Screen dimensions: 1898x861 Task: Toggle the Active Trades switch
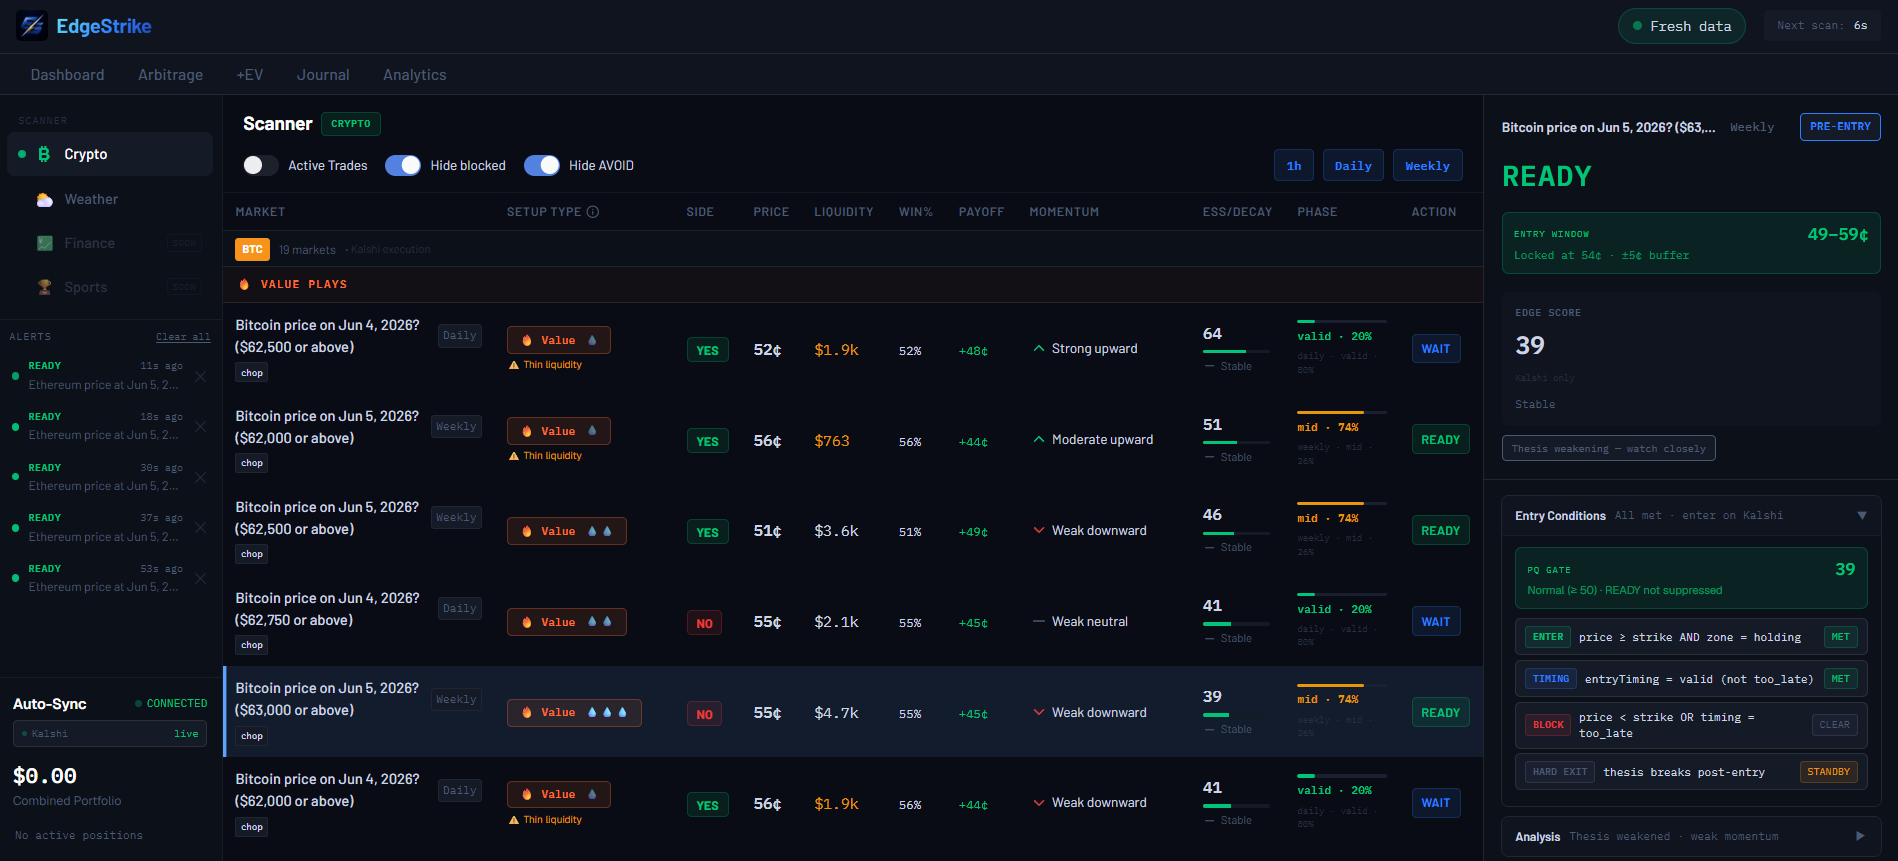[x=260, y=165]
